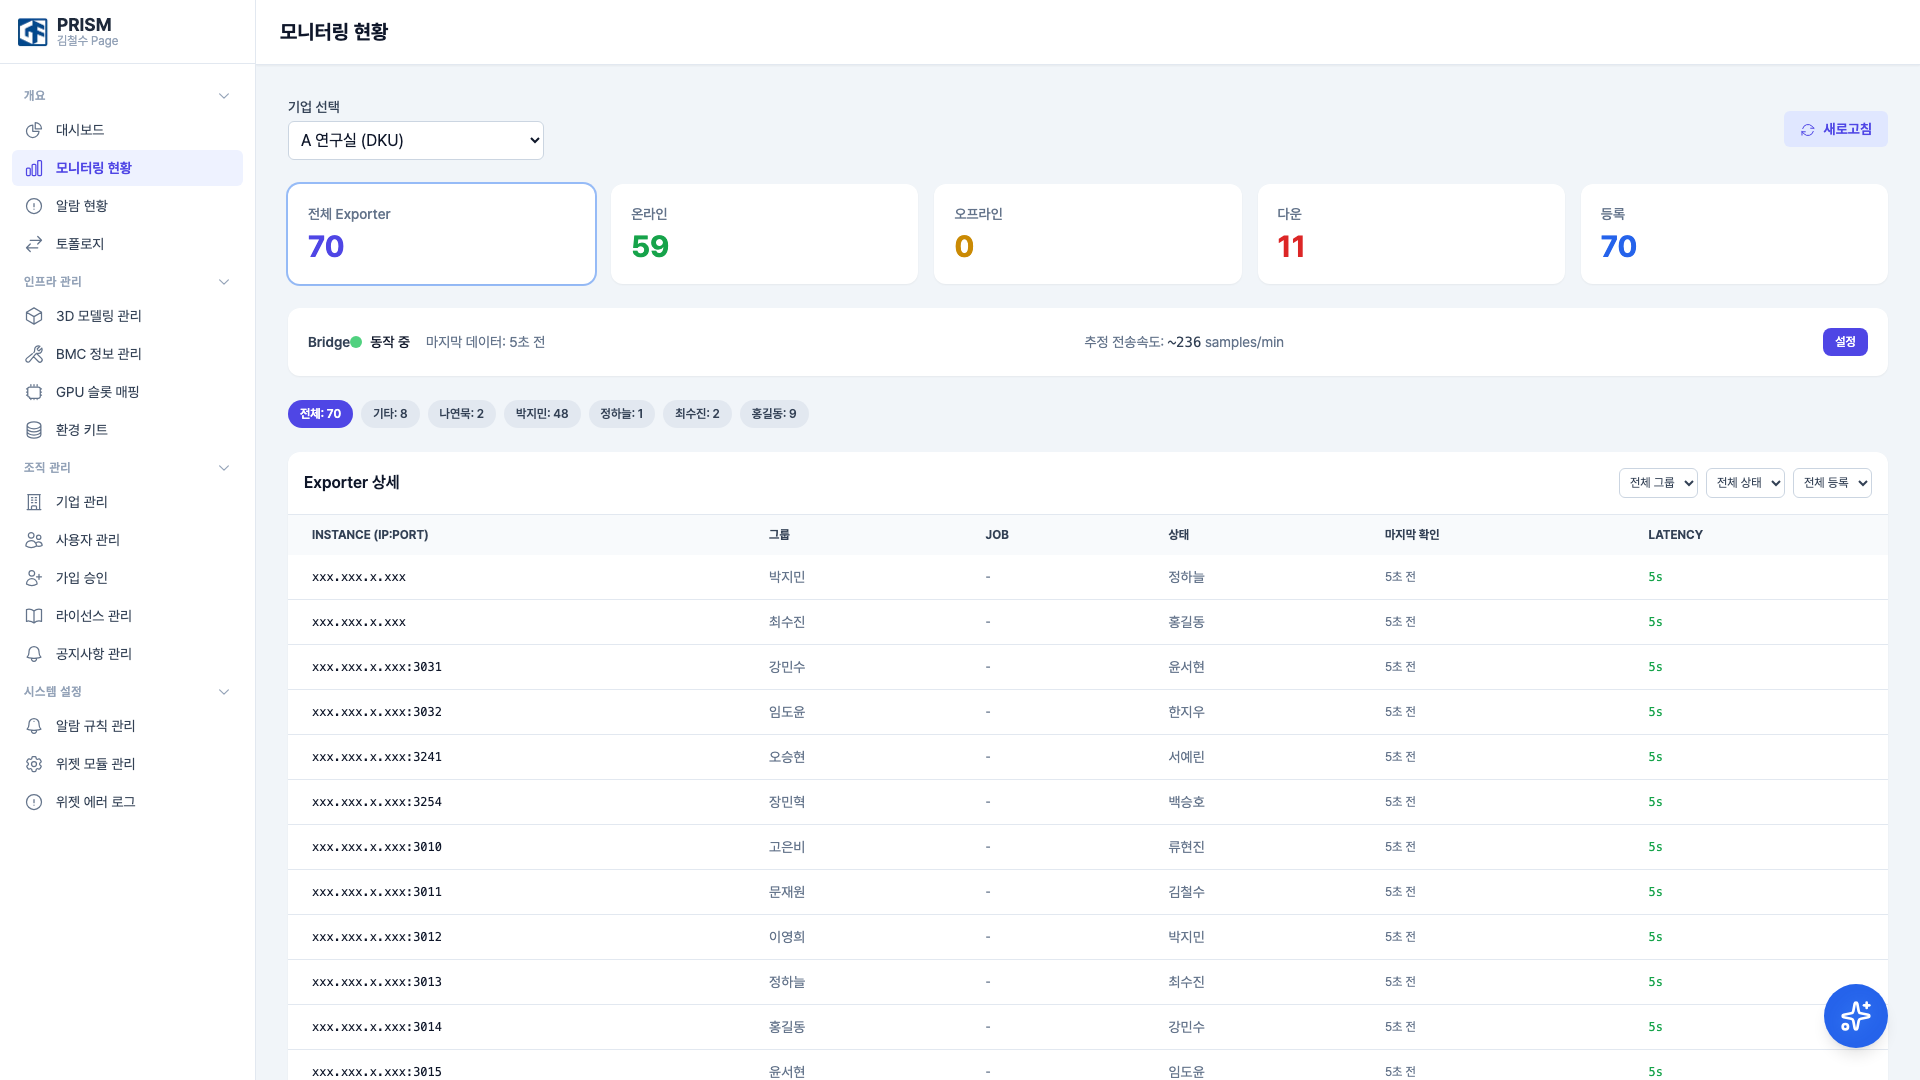The height and width of the screenshot is (1080, 1920).
Task: Select the 오프라인 summary card
Action: 1088,234
